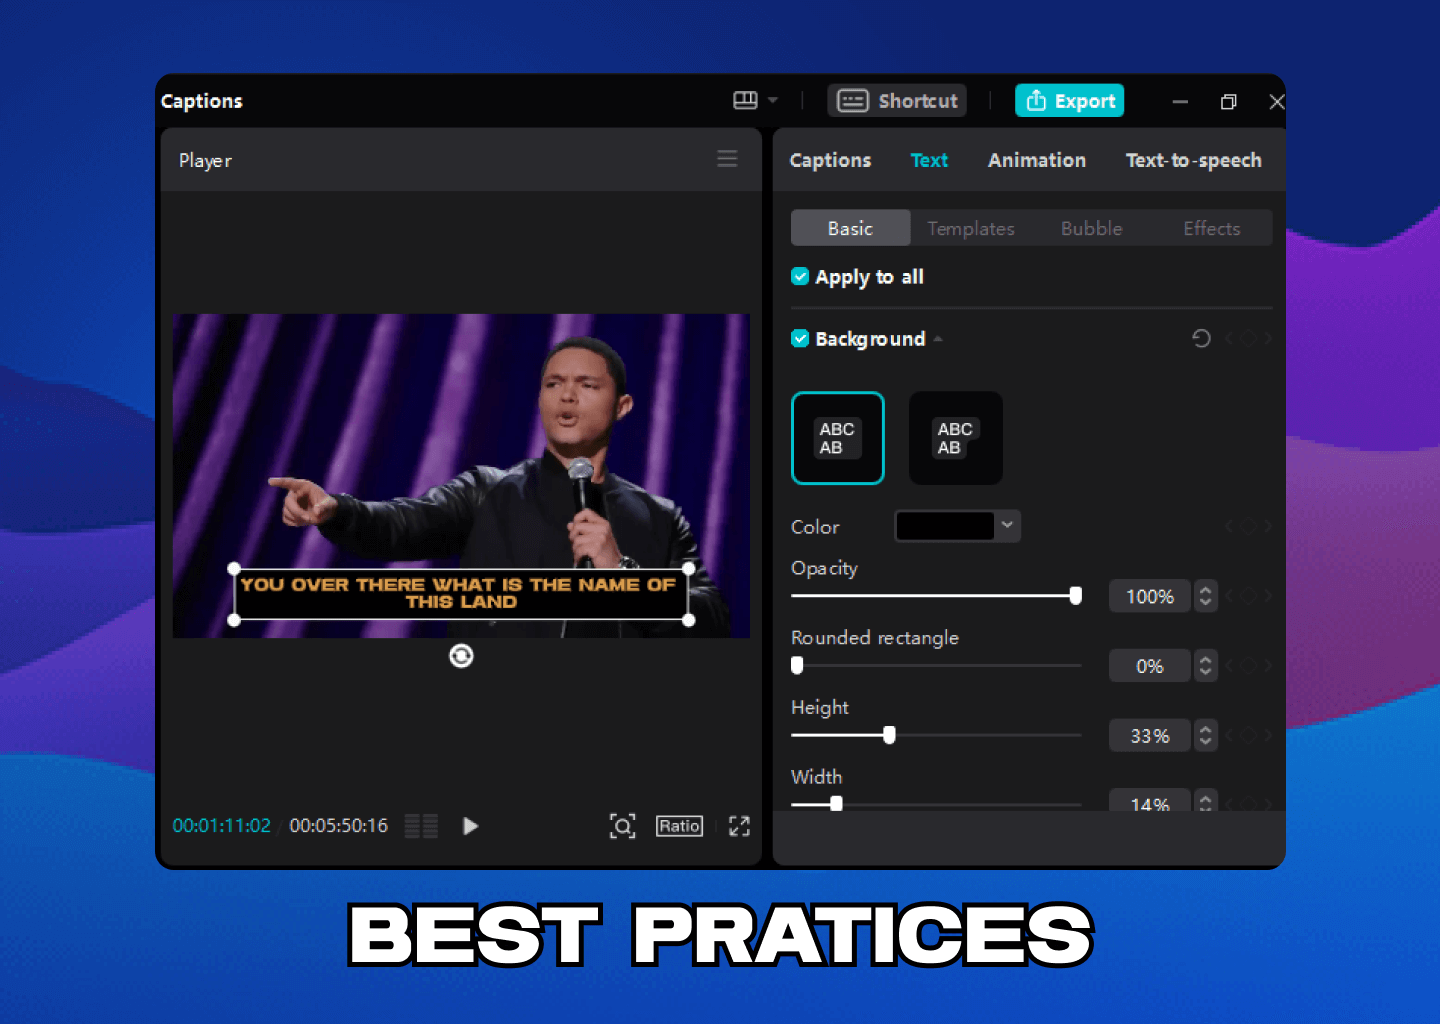Select the Bubble sub-tab

pyautogui.click(x=1091, y=228)
